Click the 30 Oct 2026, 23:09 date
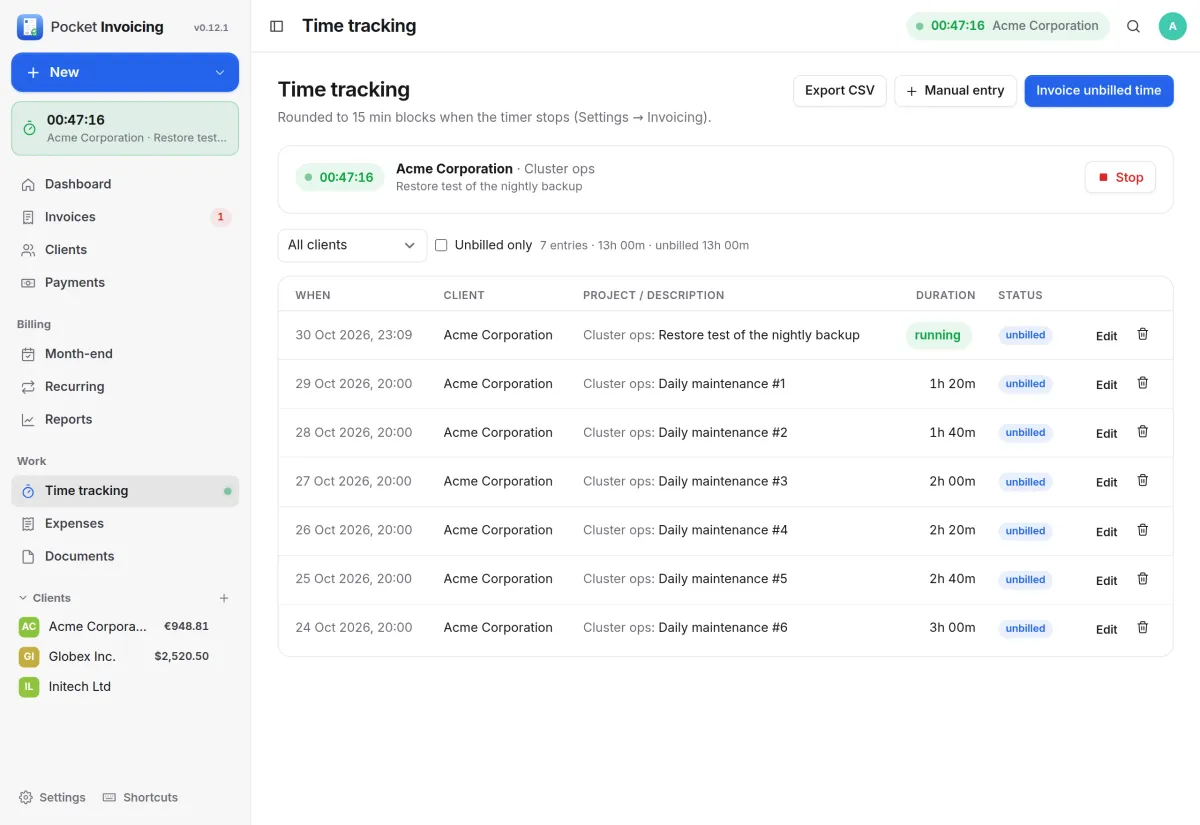1200x825 pixels. [x=353, y=335]
